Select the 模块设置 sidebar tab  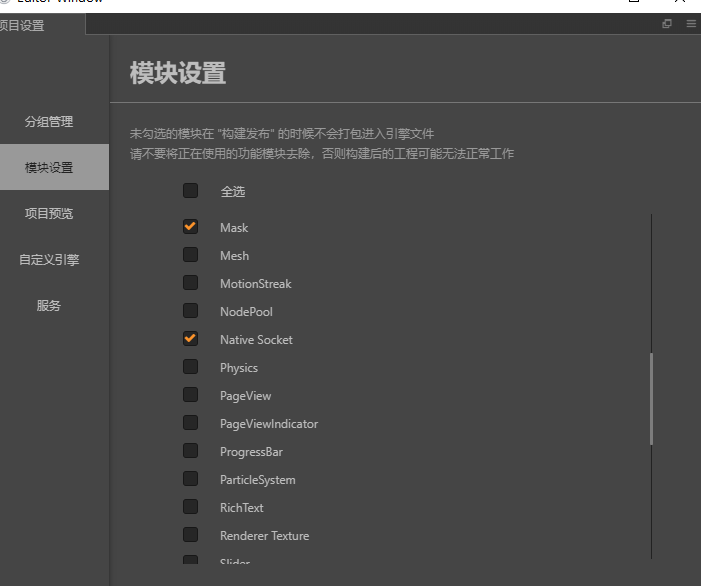[54, 167]
